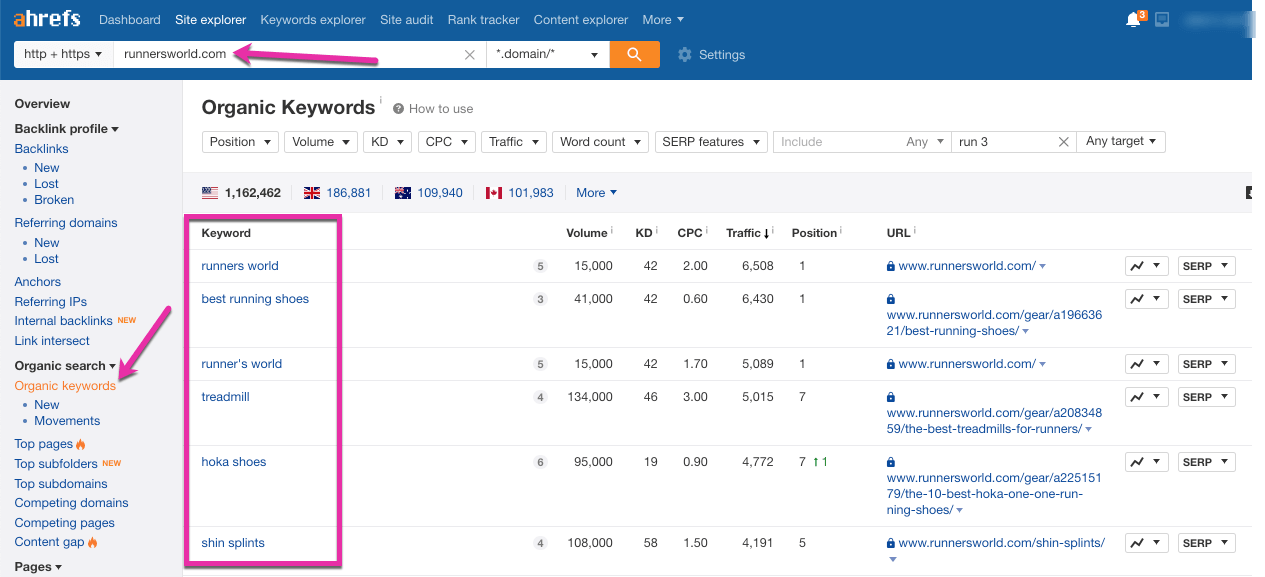Image resolution: width=1265 pixels, height=577 pixels.
Task: Expand the More countries dropdown
Action: tap(597, 193)
